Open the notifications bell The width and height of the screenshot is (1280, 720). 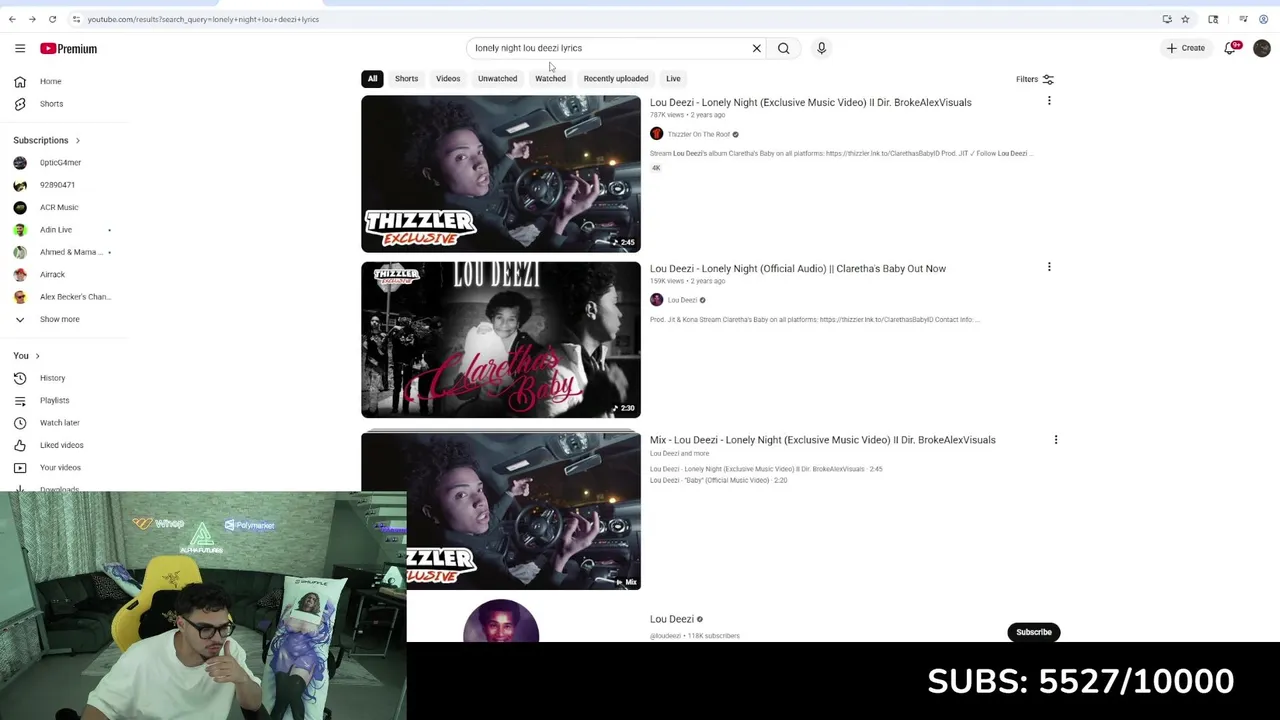1230,48
